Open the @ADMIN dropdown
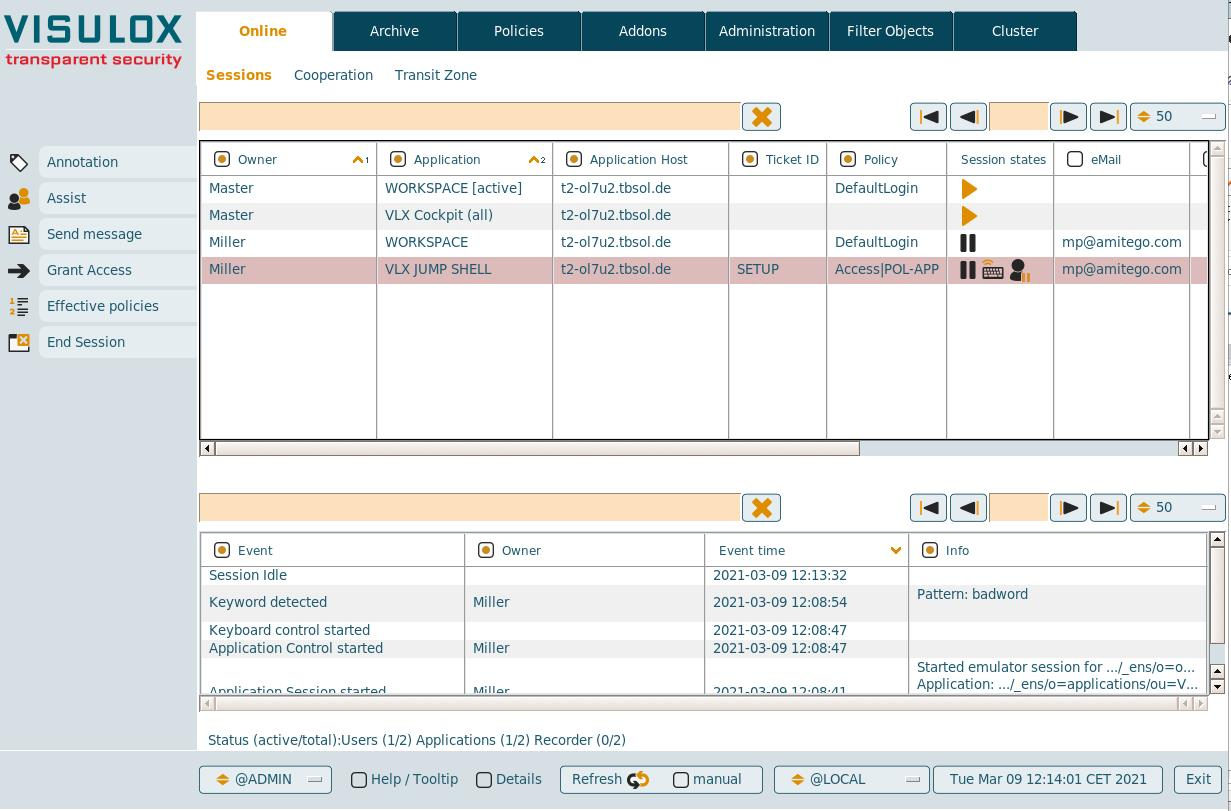This screenshot has width=1231, height=811. click(x=265, y=780)
